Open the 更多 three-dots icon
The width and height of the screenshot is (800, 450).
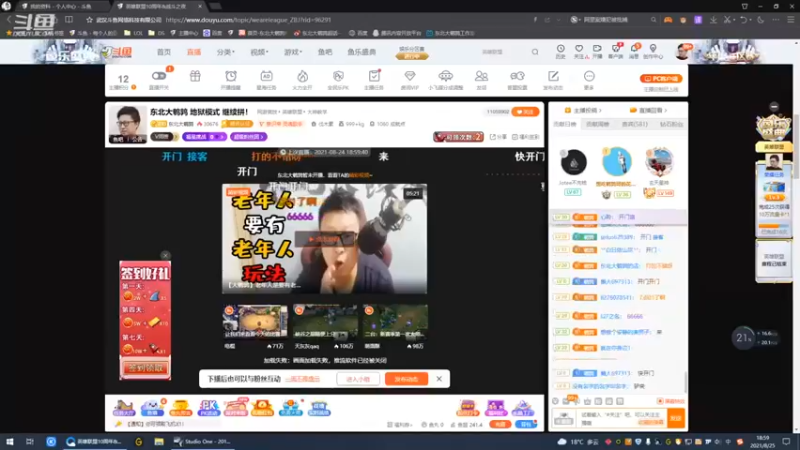[x=589, y=76]
